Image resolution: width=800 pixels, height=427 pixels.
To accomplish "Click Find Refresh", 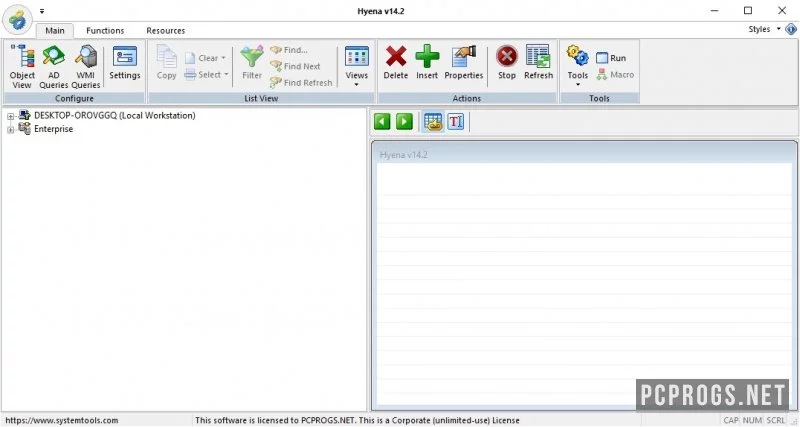I will coord(301,83).
